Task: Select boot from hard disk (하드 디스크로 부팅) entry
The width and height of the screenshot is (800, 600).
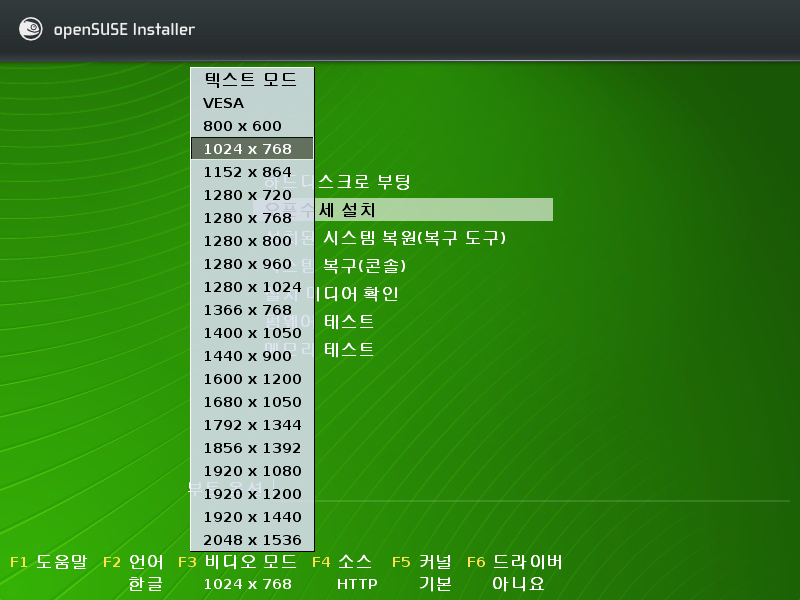Action: tap(363, 182)
